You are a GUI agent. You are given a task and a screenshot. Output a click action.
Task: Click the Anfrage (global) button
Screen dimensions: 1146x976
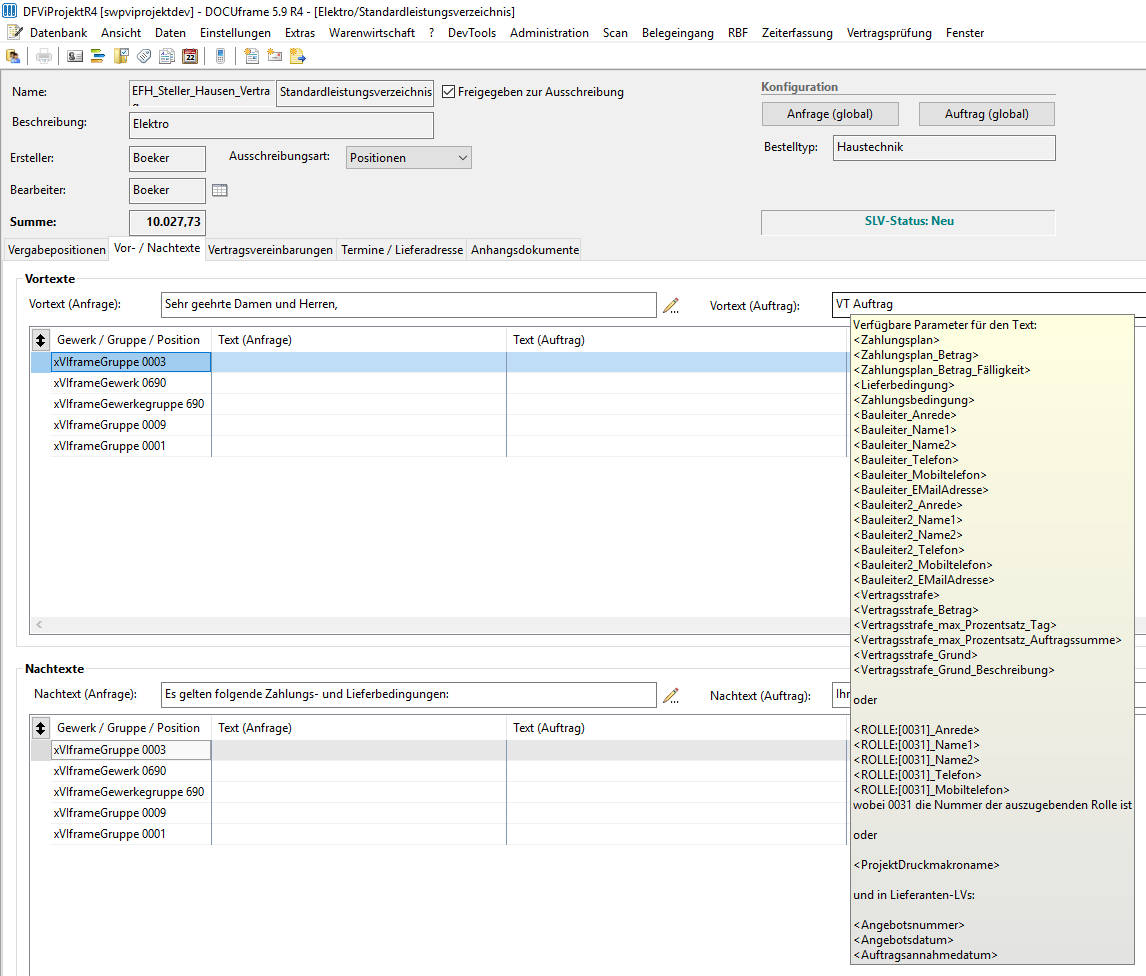tap(830, 114)
